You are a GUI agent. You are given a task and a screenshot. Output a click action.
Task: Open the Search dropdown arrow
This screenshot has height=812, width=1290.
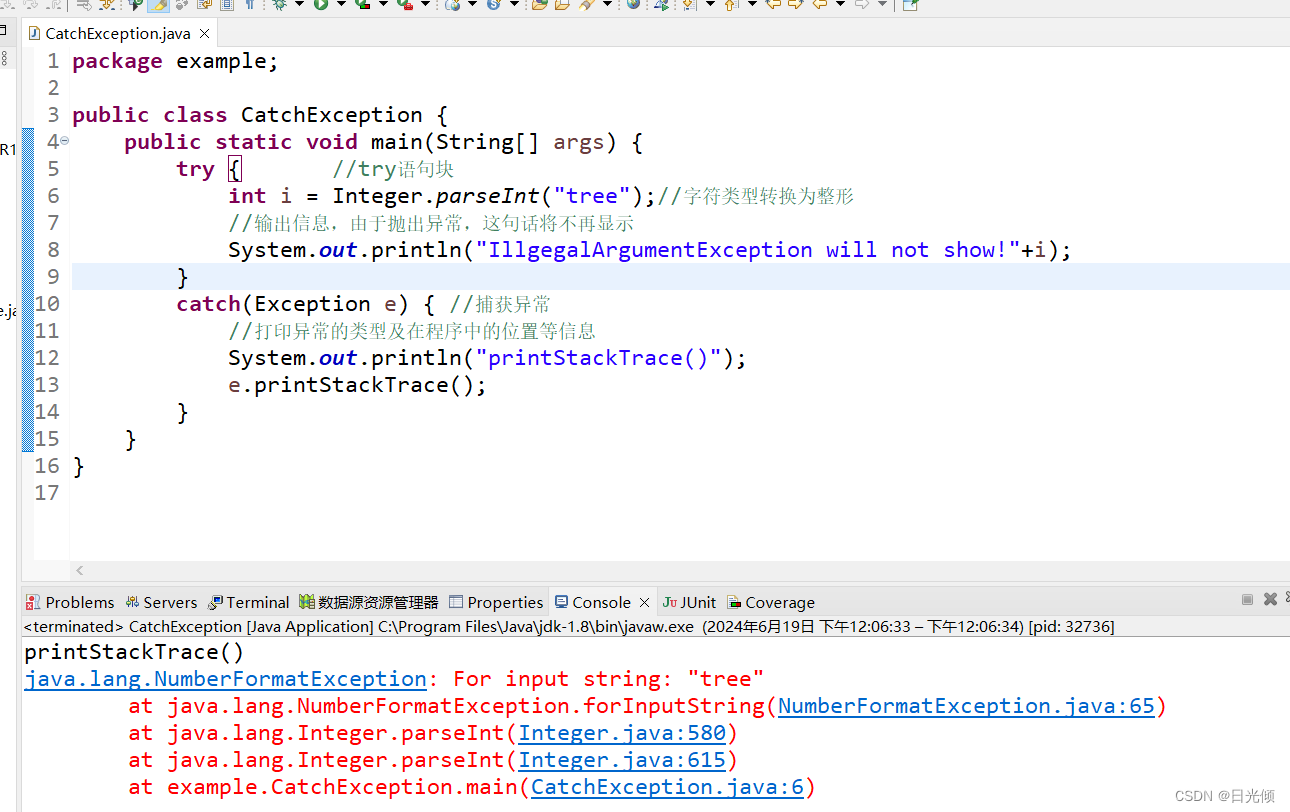(x=607, y=5)
